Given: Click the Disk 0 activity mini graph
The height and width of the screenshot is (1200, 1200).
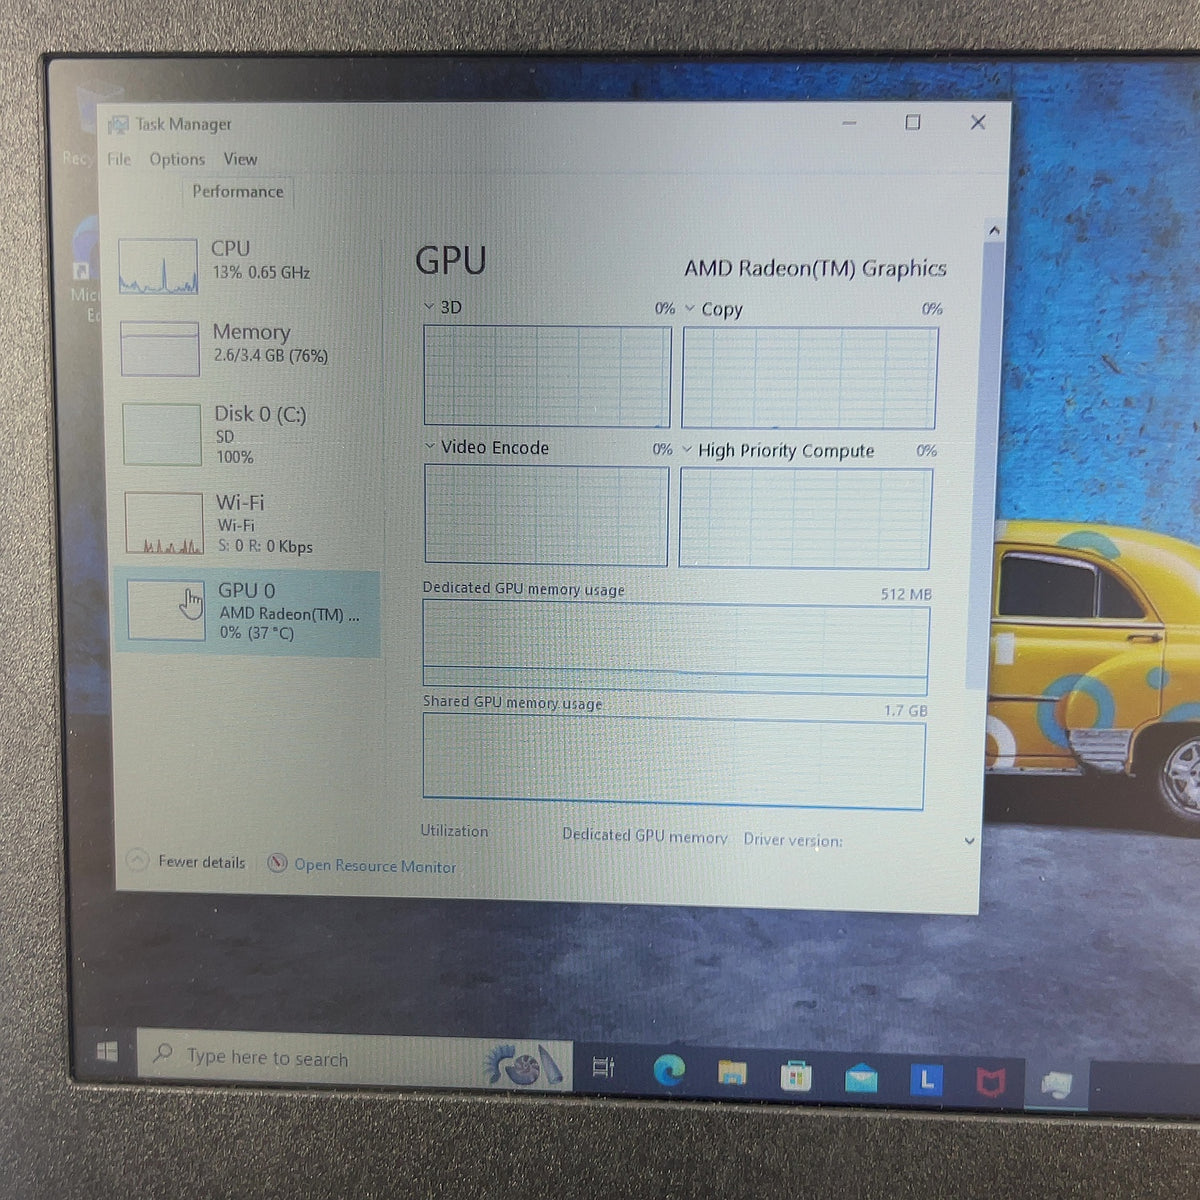Looking at the screenshot, I should coord(162,434).
